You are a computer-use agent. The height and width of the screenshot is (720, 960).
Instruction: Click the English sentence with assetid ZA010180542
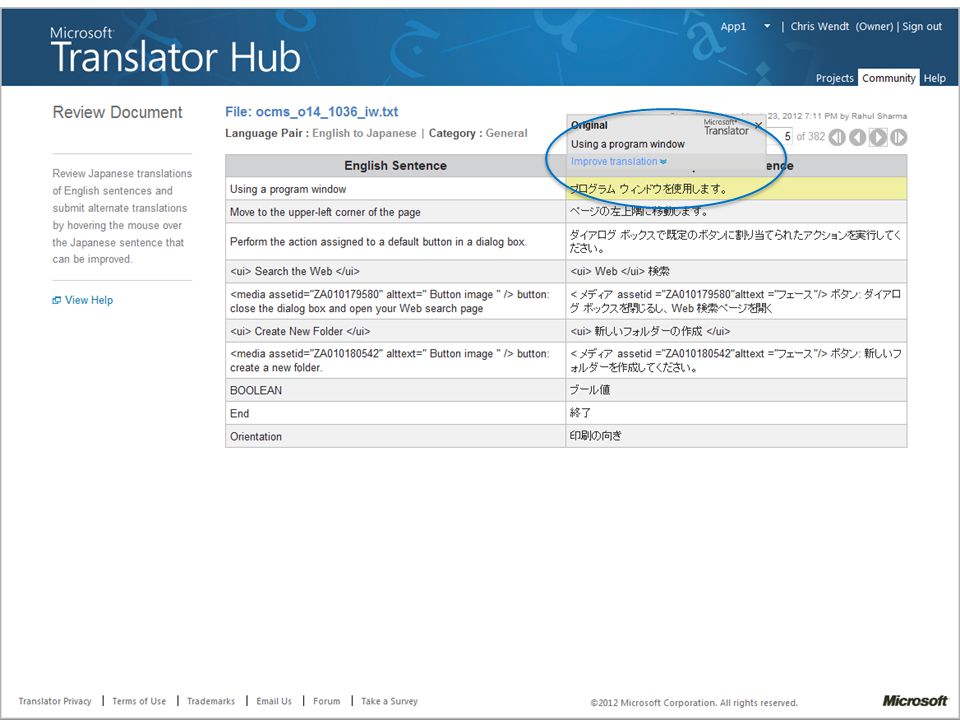(x=396, y=361)
